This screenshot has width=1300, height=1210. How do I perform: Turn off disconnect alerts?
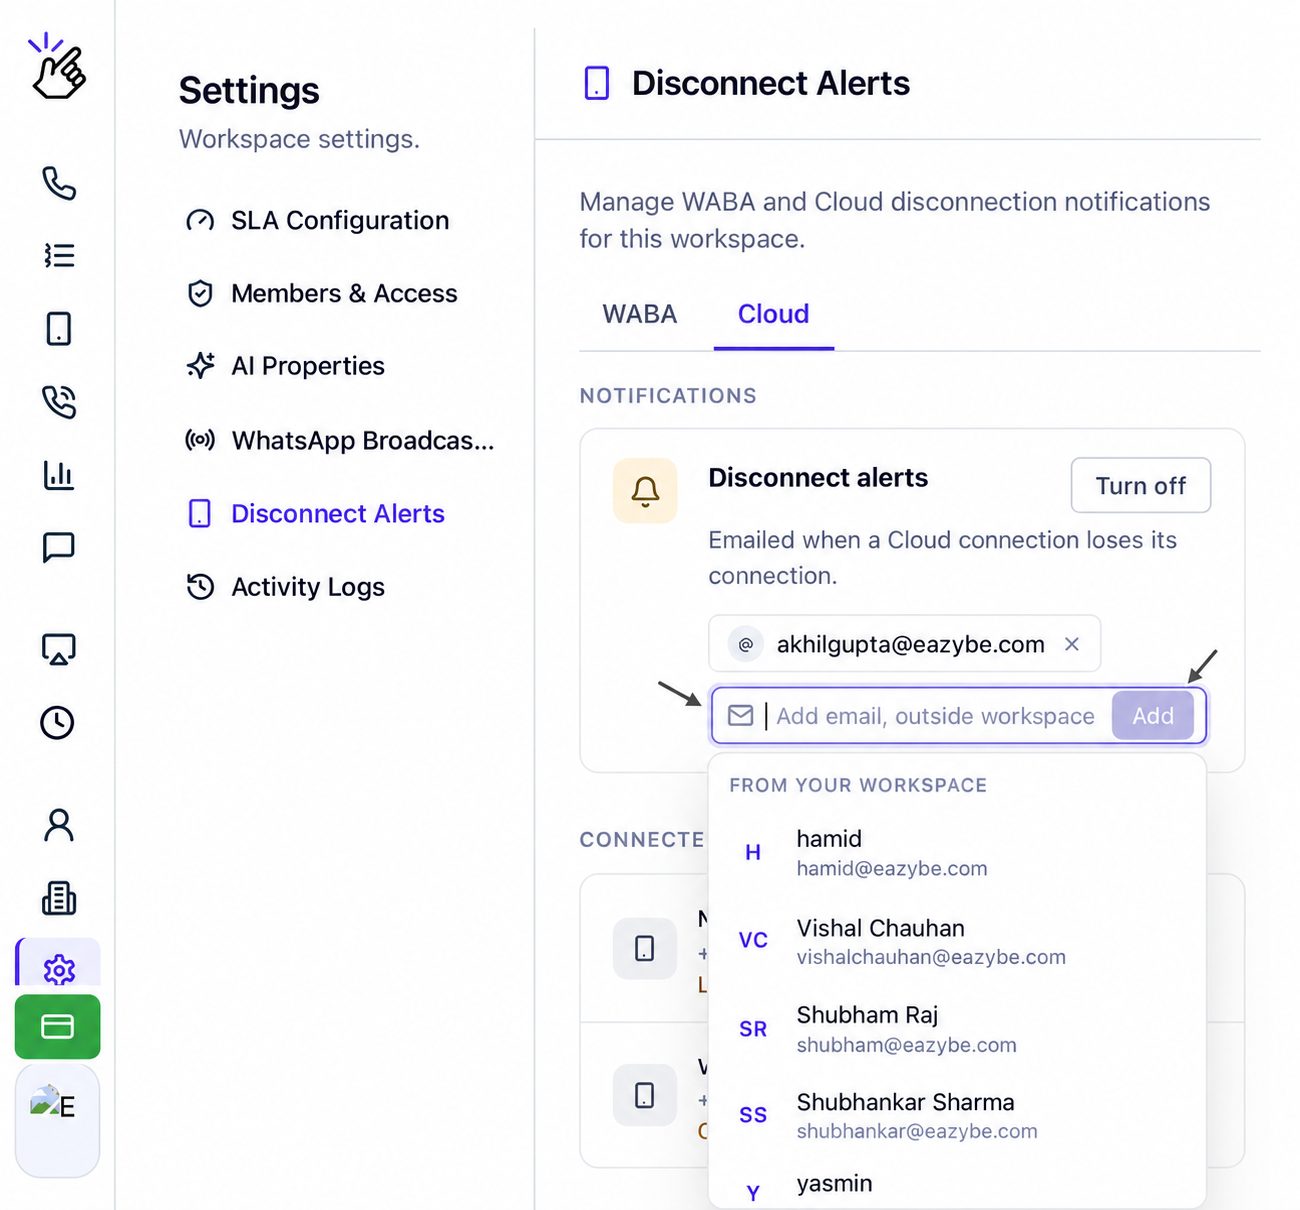tap(1141, 486)
